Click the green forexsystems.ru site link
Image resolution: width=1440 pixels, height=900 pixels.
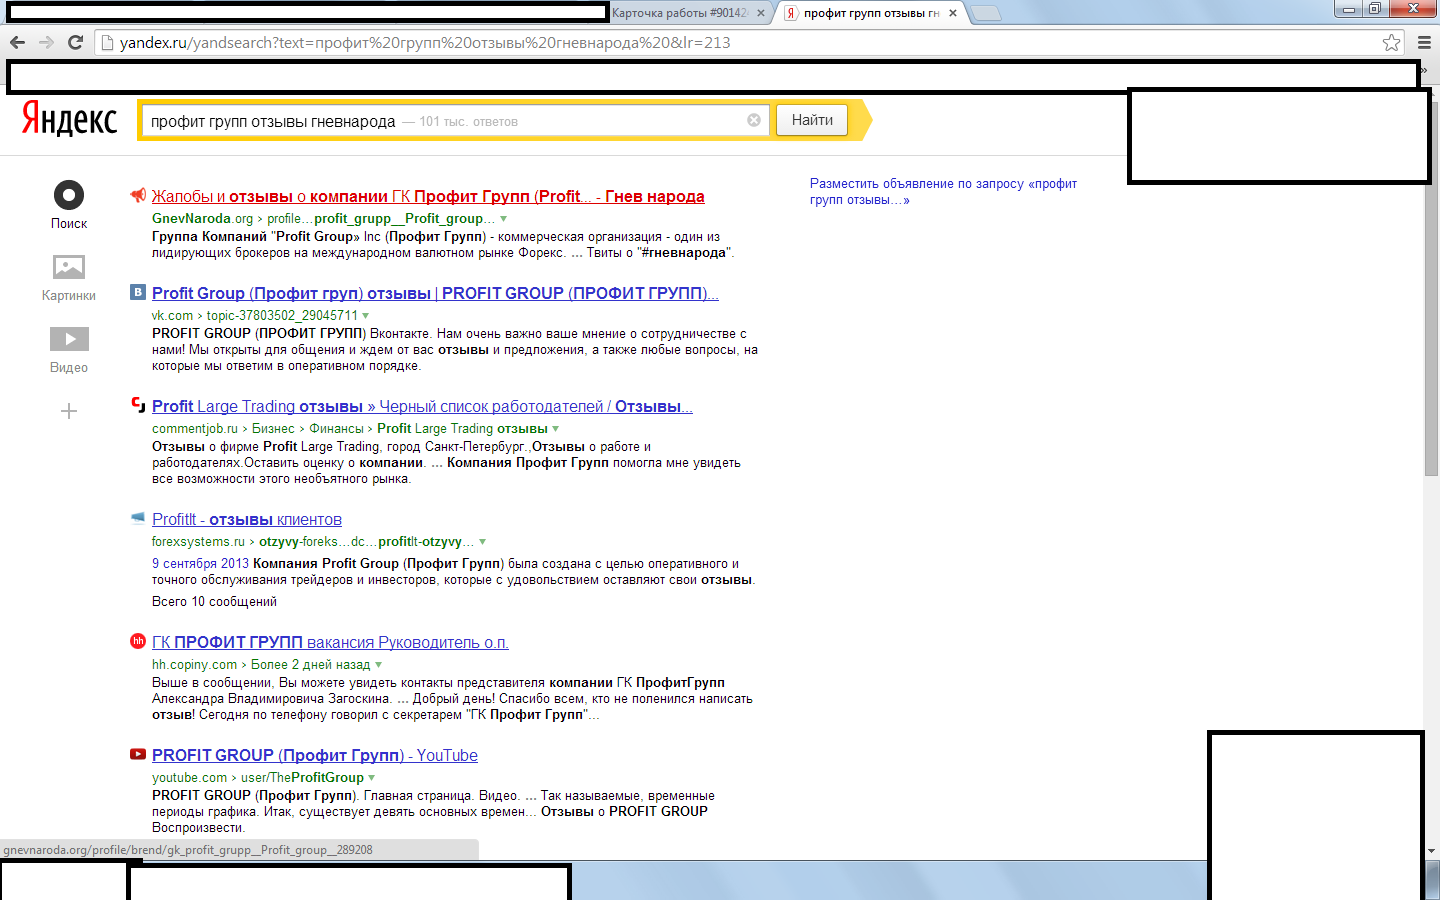(x=198, y=541)
